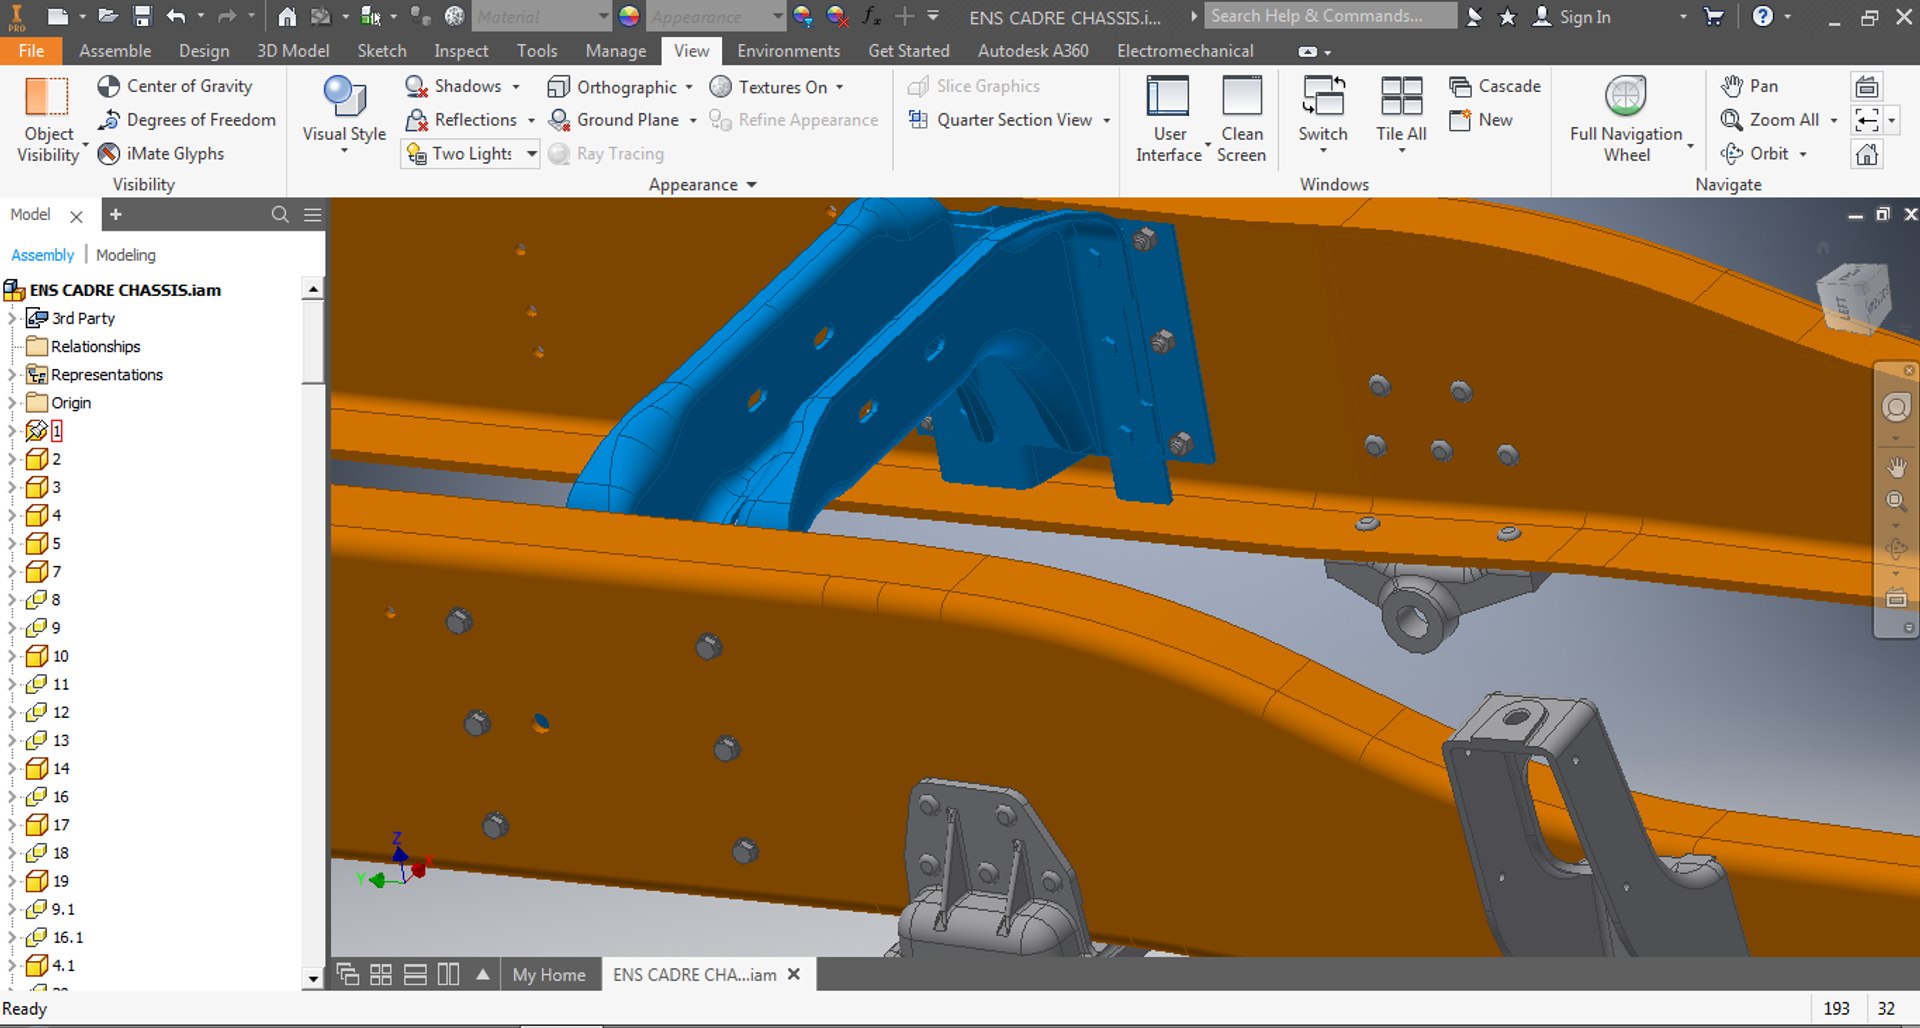Activate Clean Screen mode
Viewport: 1920px width, 1028px height.
click(1242, 120)
